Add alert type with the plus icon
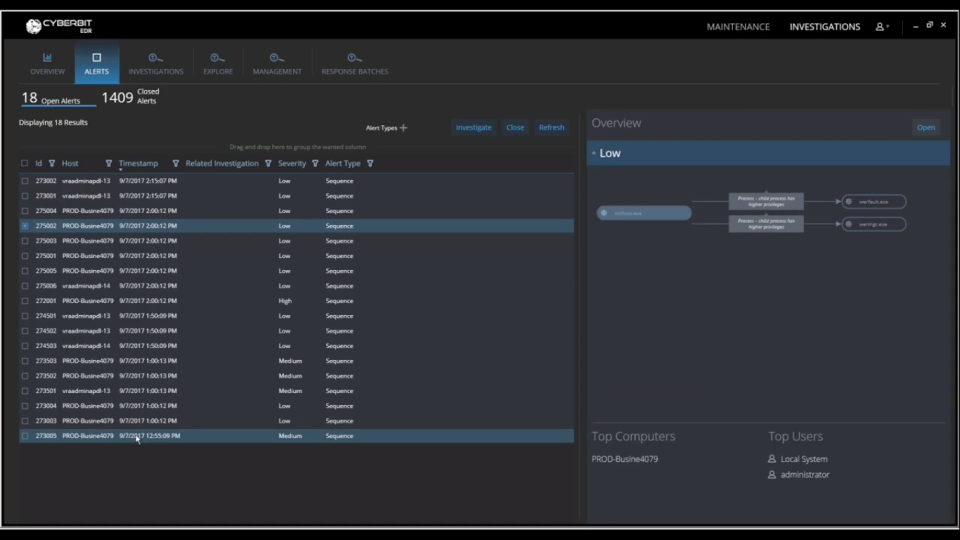This screenshot has height=540, width=960. 404,128
